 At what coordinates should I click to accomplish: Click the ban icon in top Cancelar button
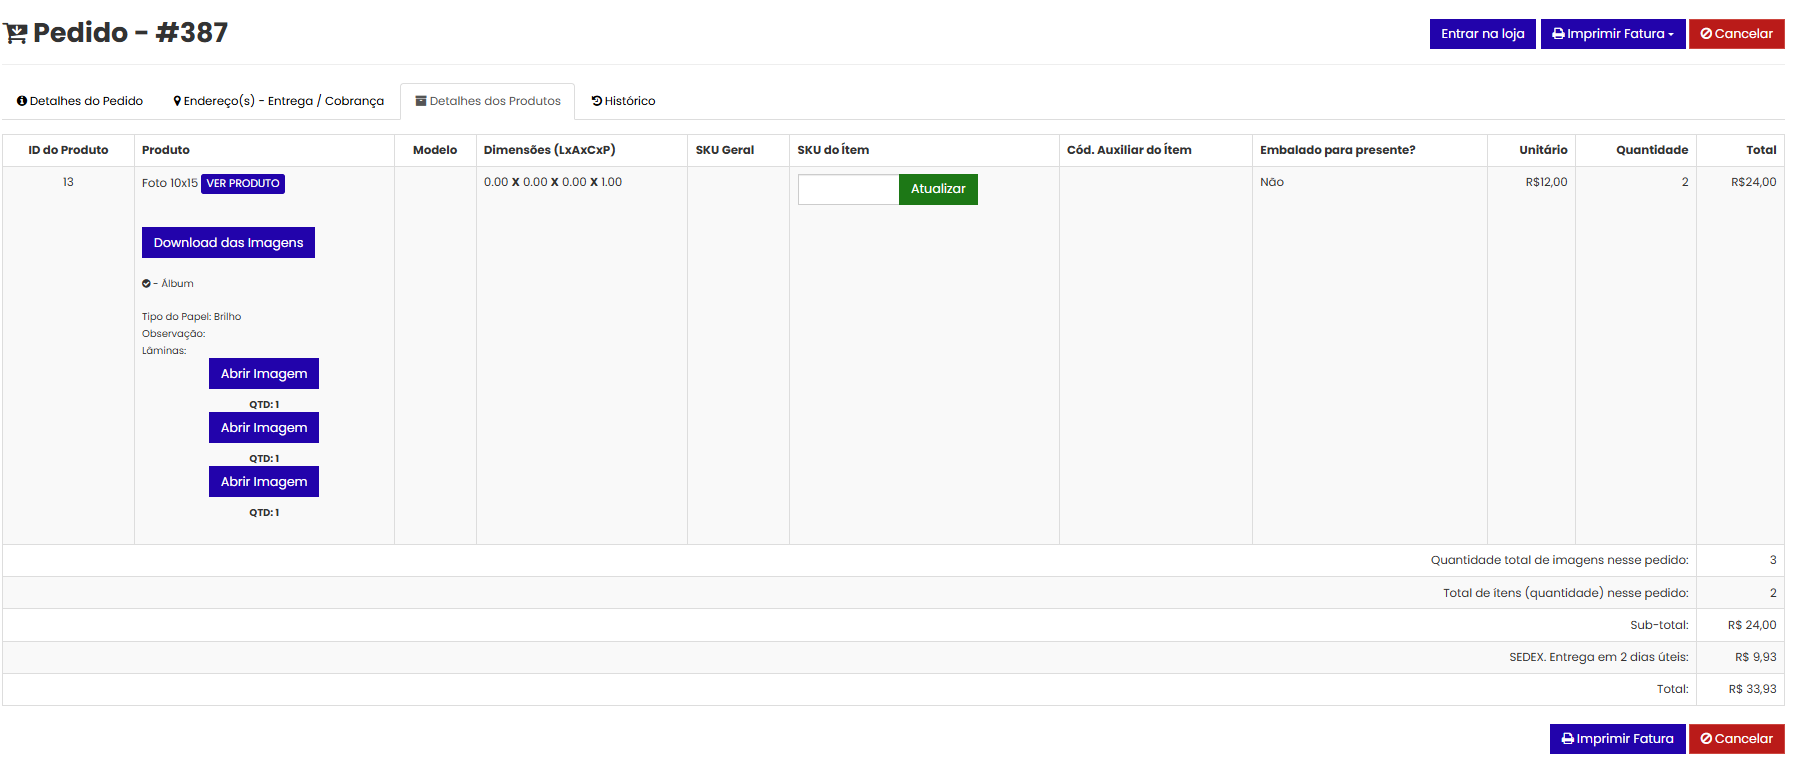point(1706,34)
